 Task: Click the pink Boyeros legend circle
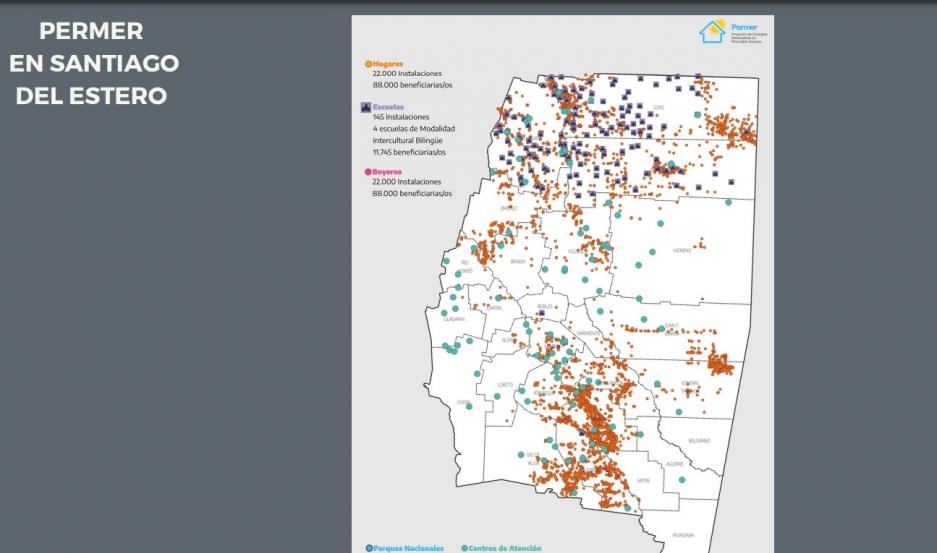[x=368, y=172]
